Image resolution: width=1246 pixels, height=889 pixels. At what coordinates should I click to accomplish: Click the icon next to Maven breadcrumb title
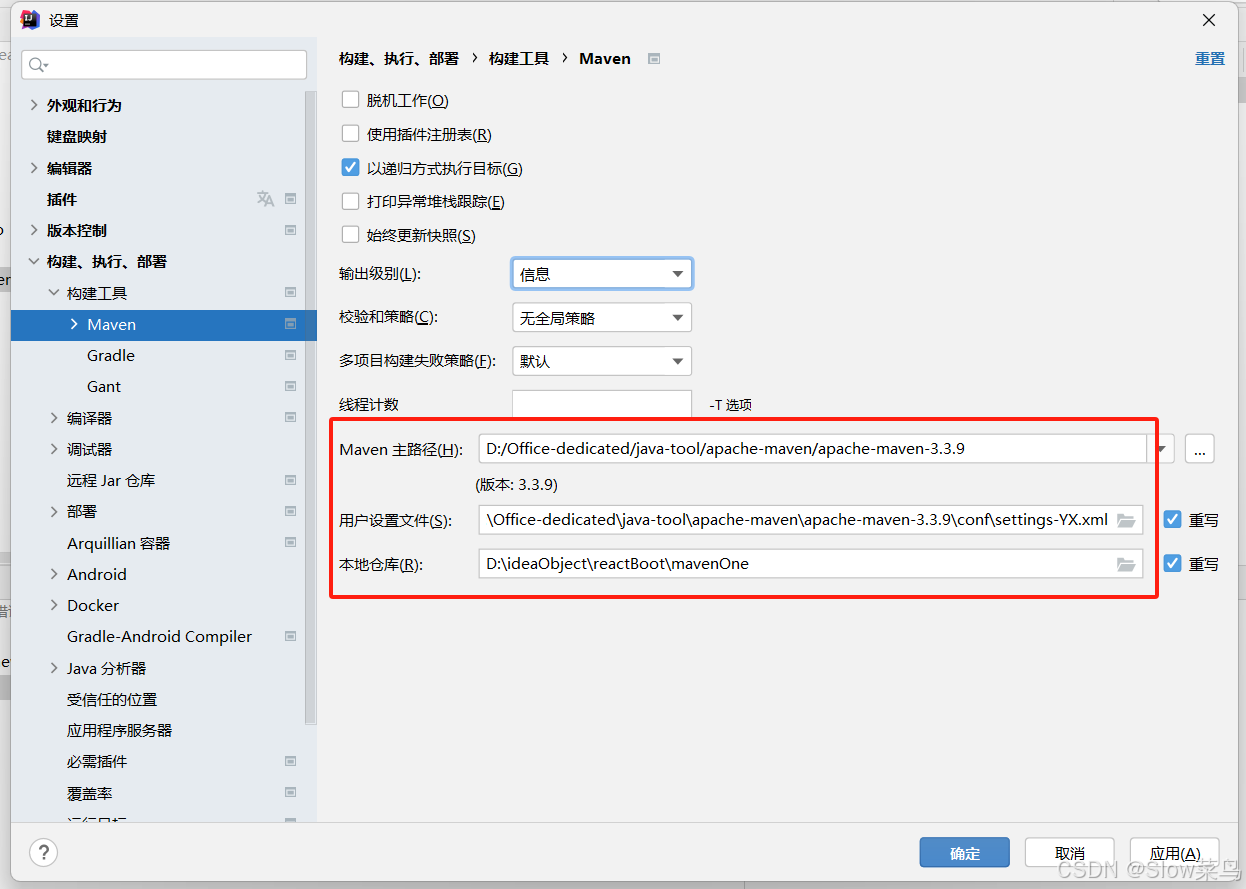654,59
